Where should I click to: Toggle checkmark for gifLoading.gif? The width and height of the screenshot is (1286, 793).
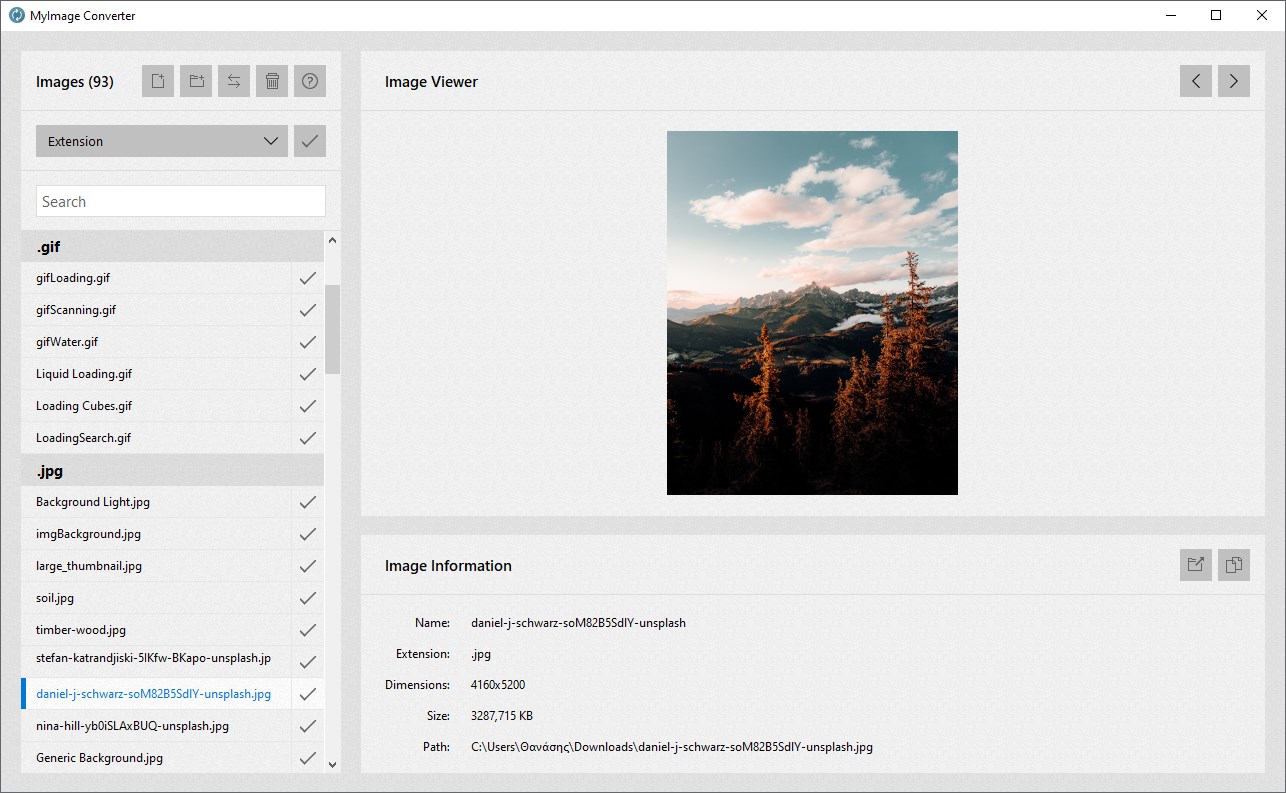pos(308,278)
